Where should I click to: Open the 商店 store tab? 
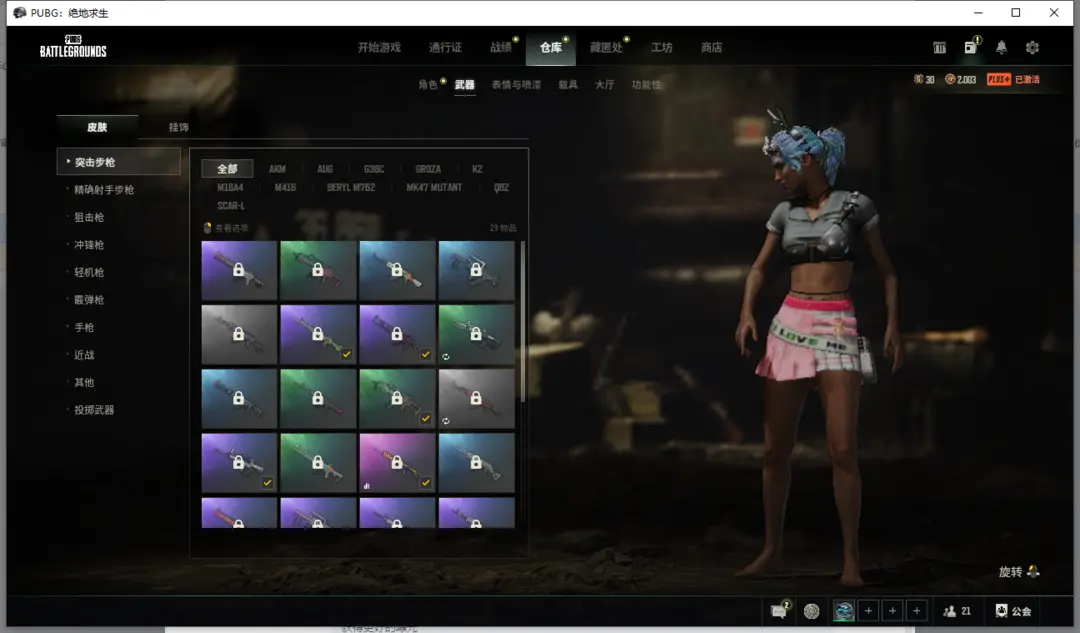pos(712,48)
